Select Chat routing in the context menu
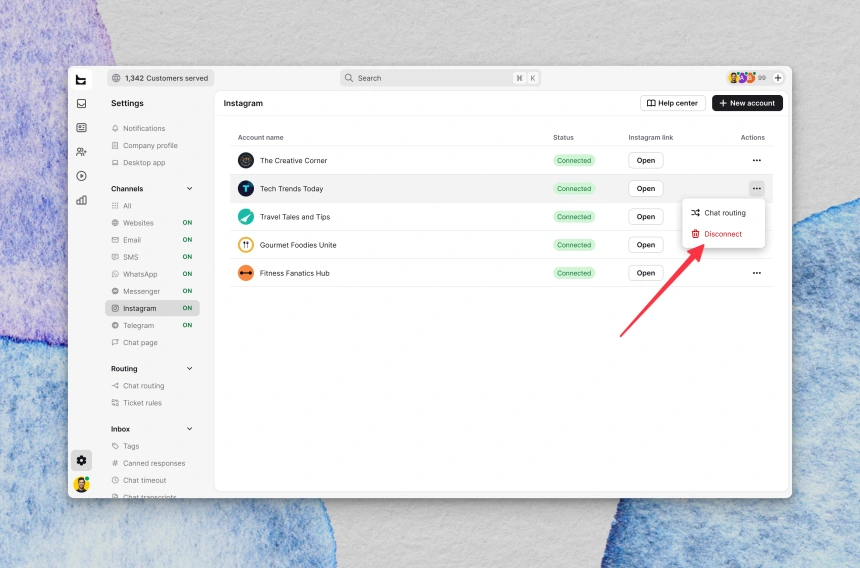This screenshot has width=860, height=568. (x=723, y=213)
